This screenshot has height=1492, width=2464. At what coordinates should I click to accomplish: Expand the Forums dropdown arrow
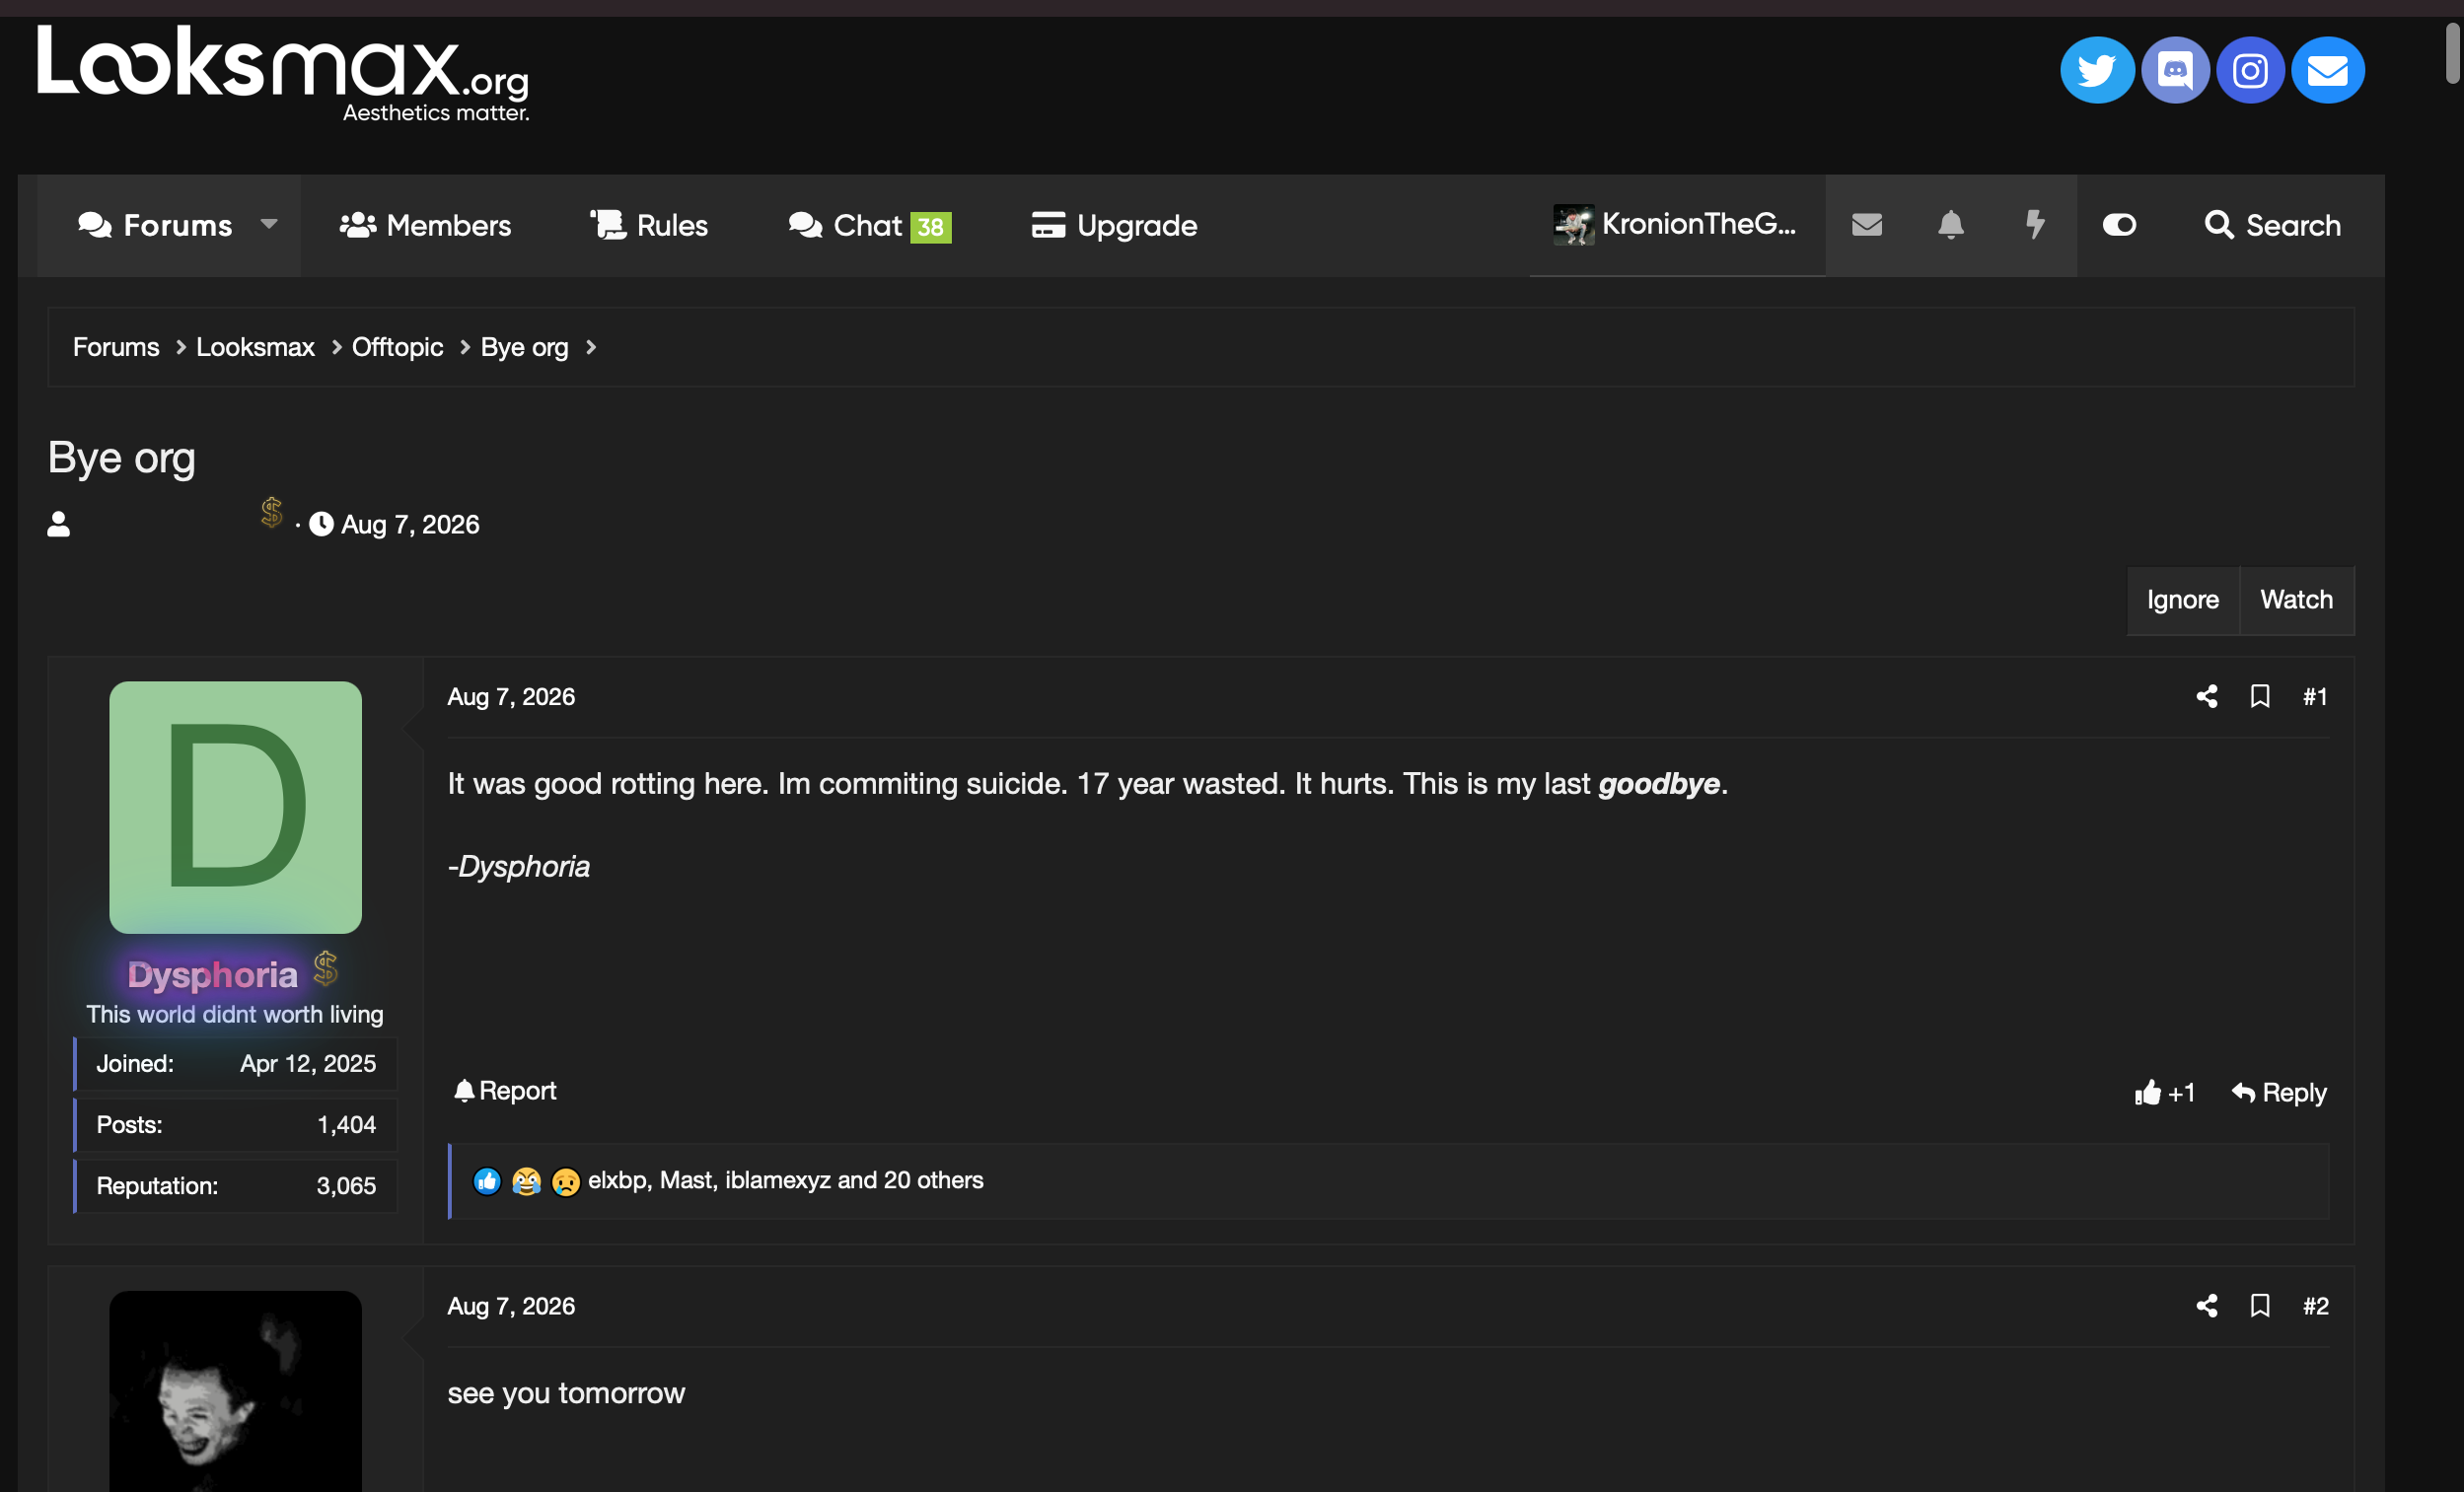pos(268,224)
